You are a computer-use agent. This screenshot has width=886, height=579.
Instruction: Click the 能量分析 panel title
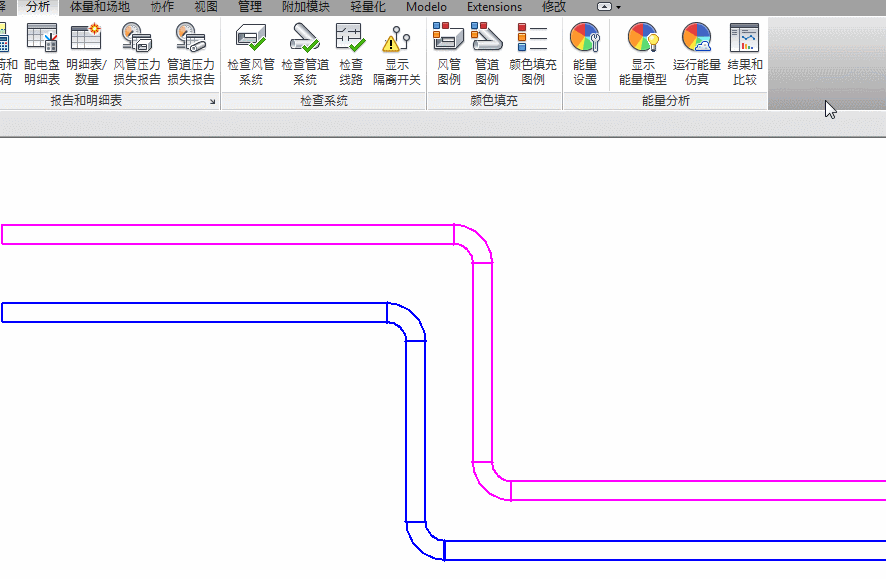666,101
